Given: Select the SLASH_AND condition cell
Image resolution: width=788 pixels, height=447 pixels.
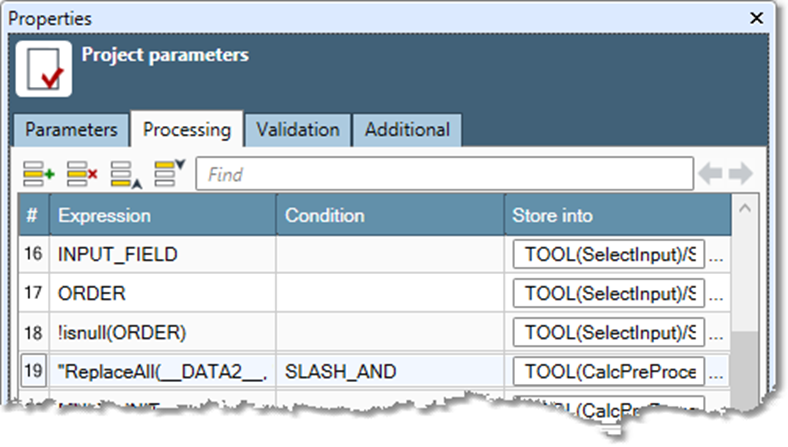Looking at the screenshot, I should point(390,371).
